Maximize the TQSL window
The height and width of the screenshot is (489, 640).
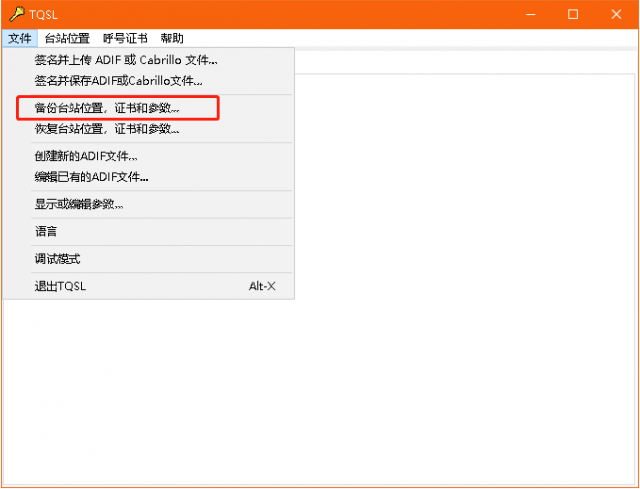click(x=573, y=14)
